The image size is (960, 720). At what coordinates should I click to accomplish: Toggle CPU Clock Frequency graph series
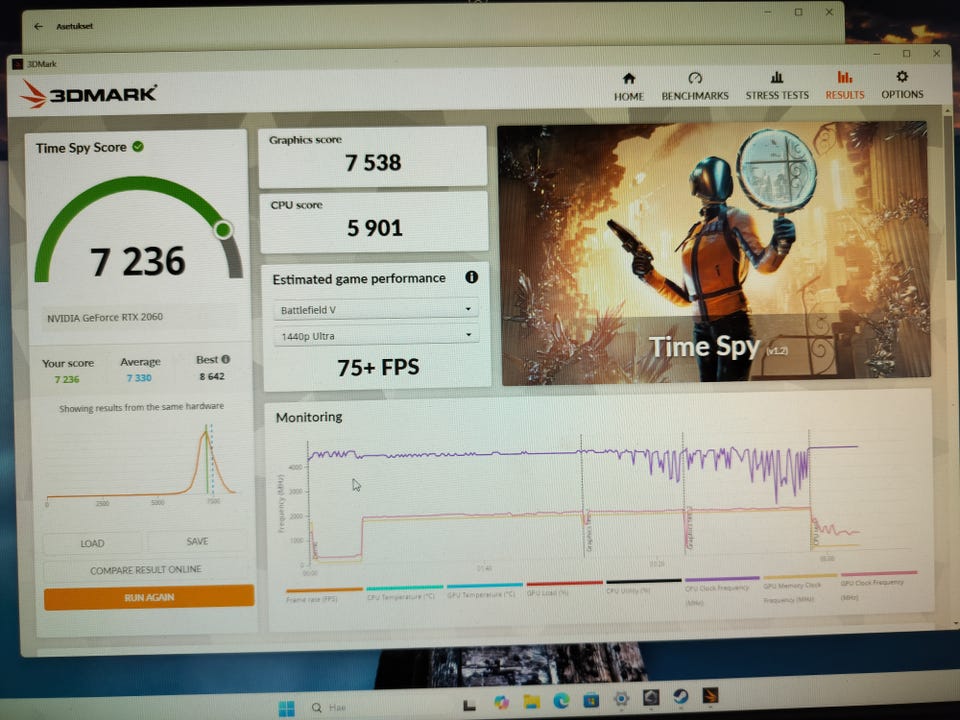[722, 590]
